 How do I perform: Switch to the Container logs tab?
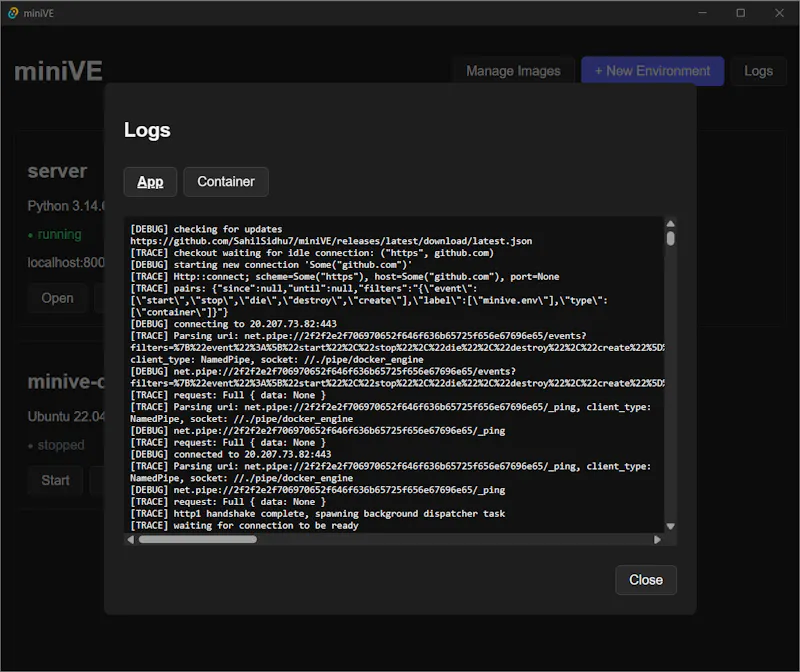pos(226,182)
